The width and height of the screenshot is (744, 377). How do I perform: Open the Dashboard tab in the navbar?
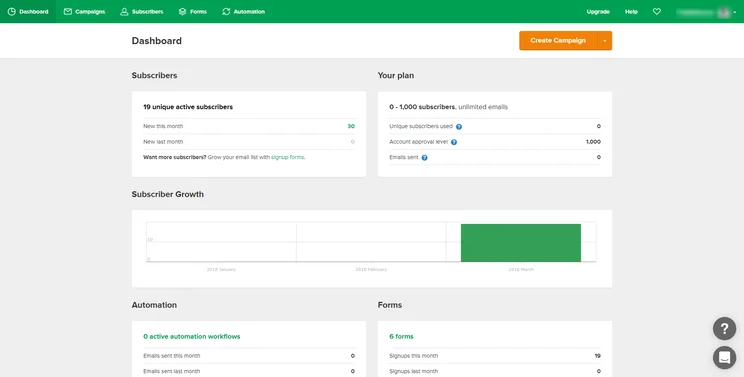(28, 11)
